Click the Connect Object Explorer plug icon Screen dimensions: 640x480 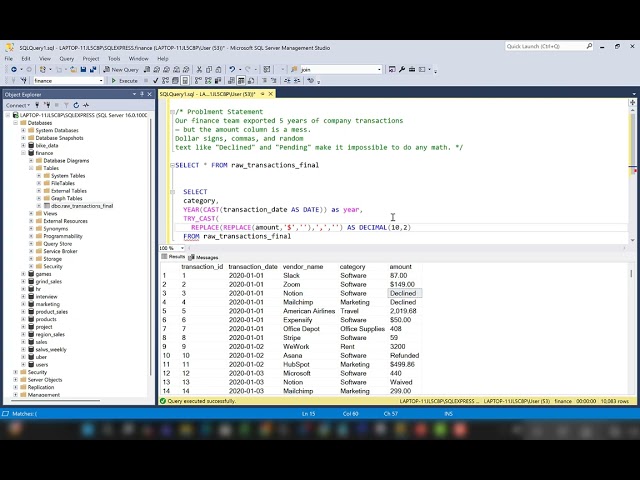[x=37, y=105]
